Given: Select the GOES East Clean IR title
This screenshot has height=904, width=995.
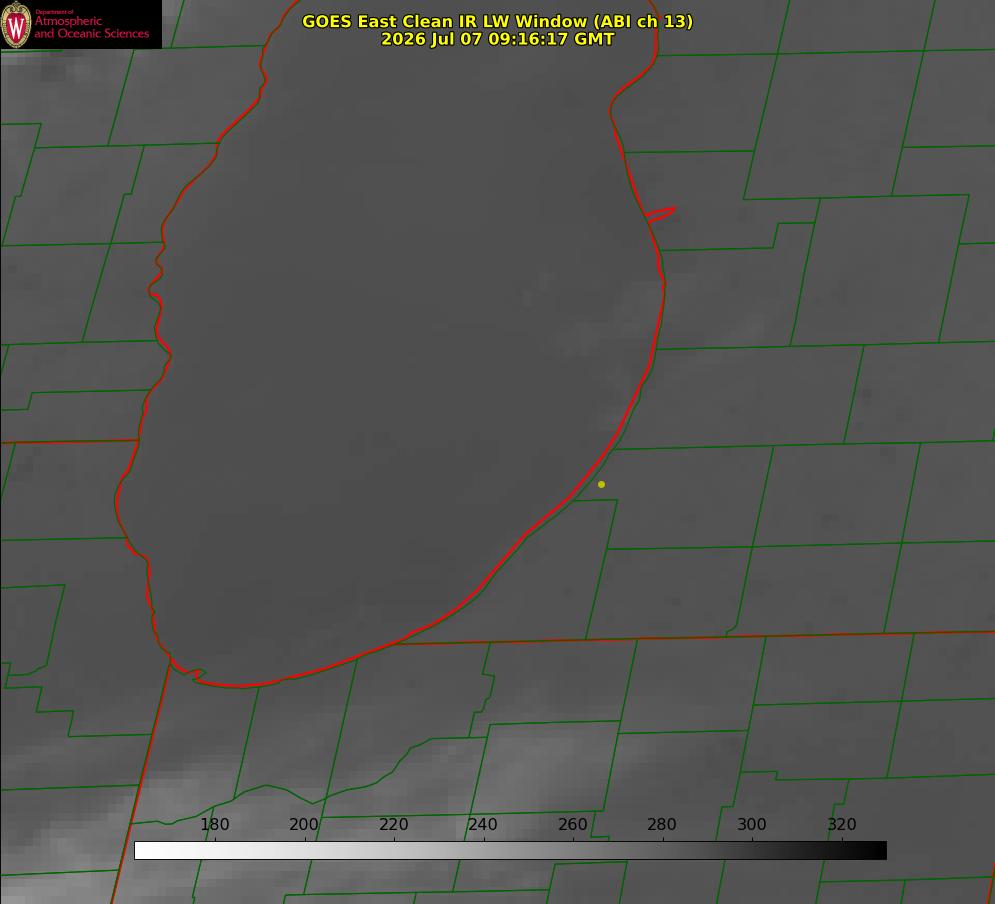Looking at the screenshot, I should [498, 21].
